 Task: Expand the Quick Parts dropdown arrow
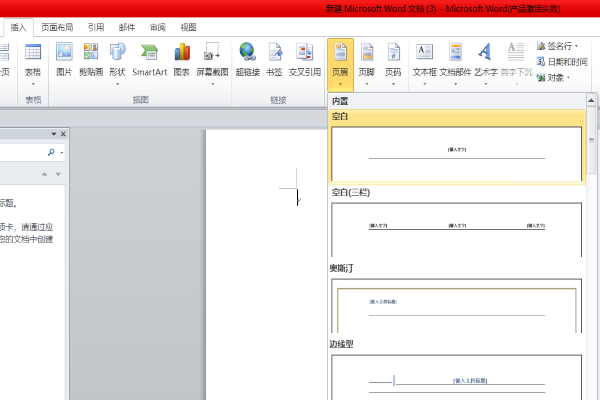(x=455, y=84)
